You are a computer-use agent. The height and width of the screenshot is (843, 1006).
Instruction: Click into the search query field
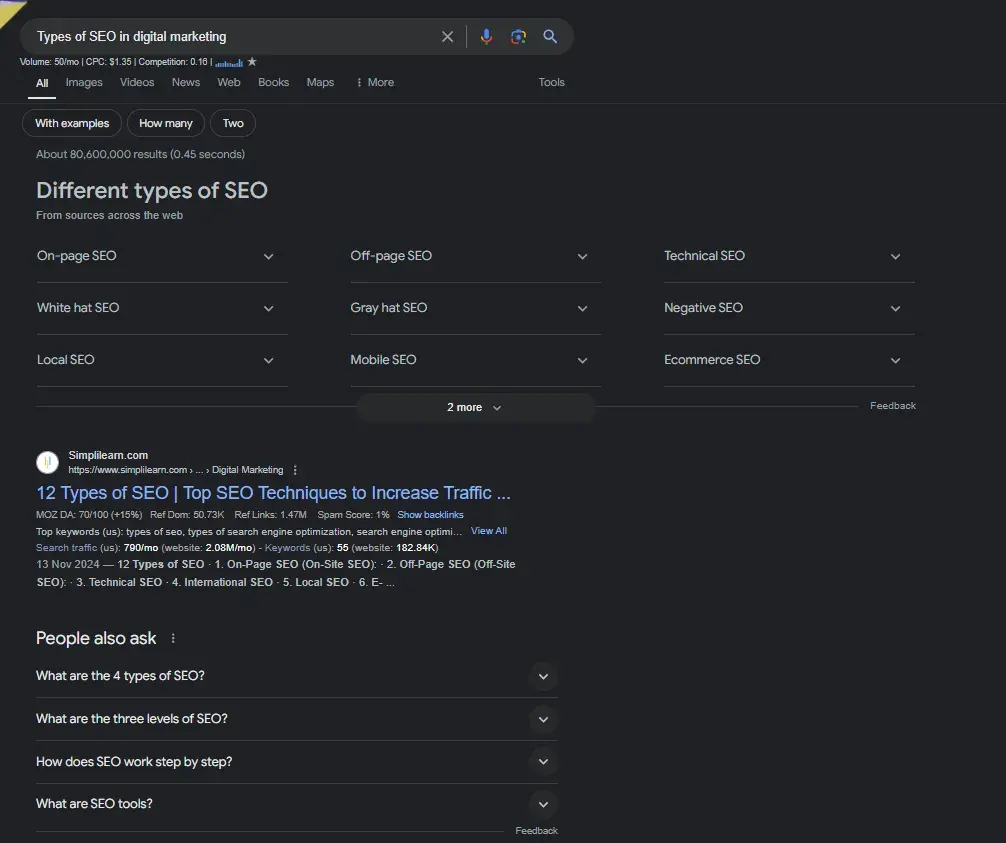click(234, 37)
